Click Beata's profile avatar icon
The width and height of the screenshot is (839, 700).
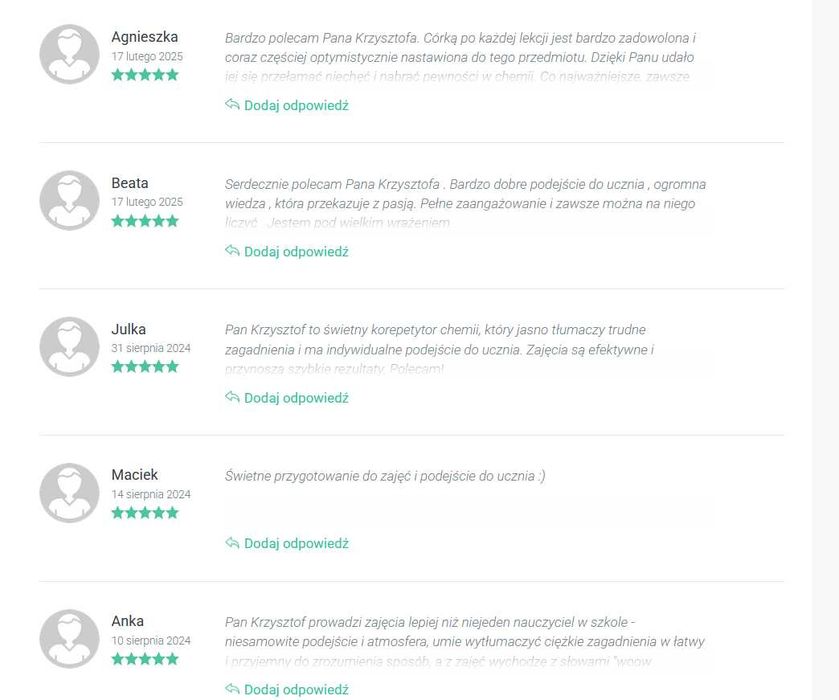[69, 200]
